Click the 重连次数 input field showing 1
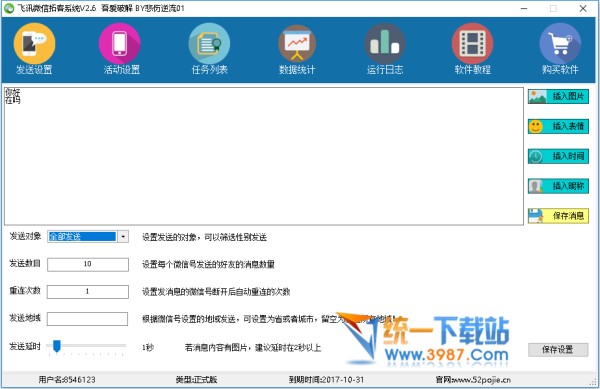The width and height of the screenshot is (600, 389). [x=88, y=292]
